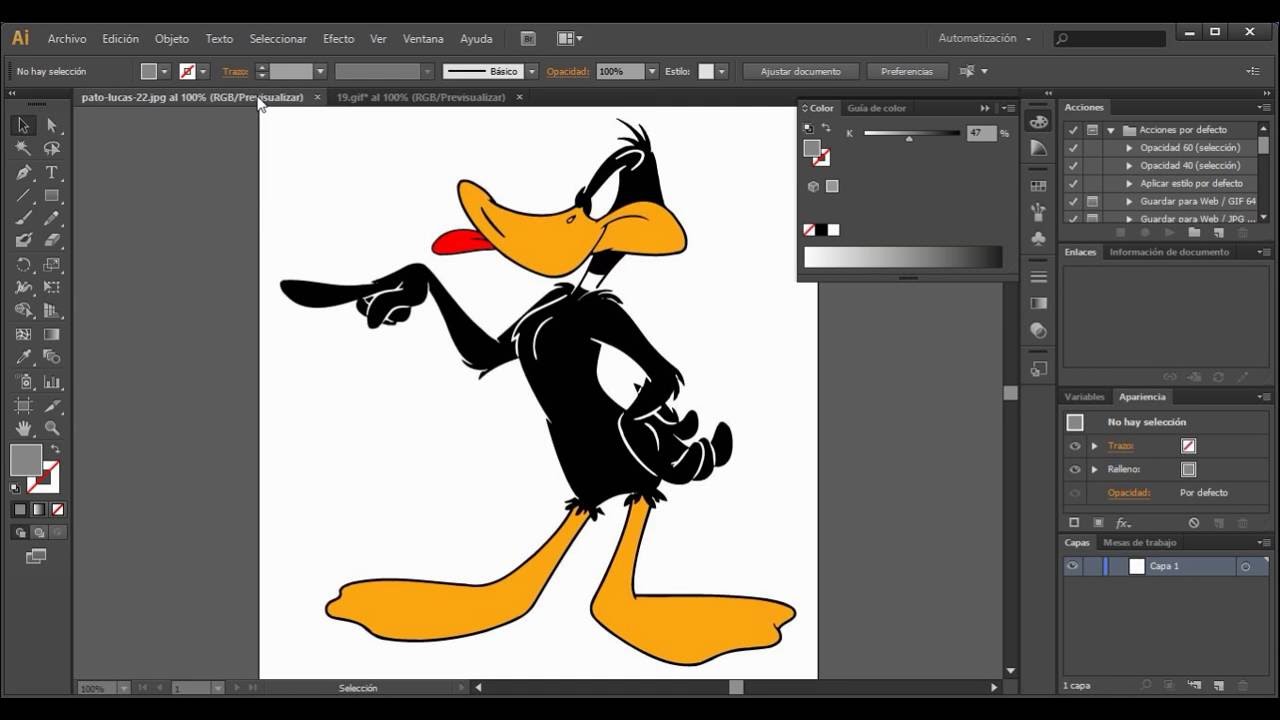Toggle checkmark for Acciones por defecto
The width and height of the screenshot is (1280, 720).
1073,130
